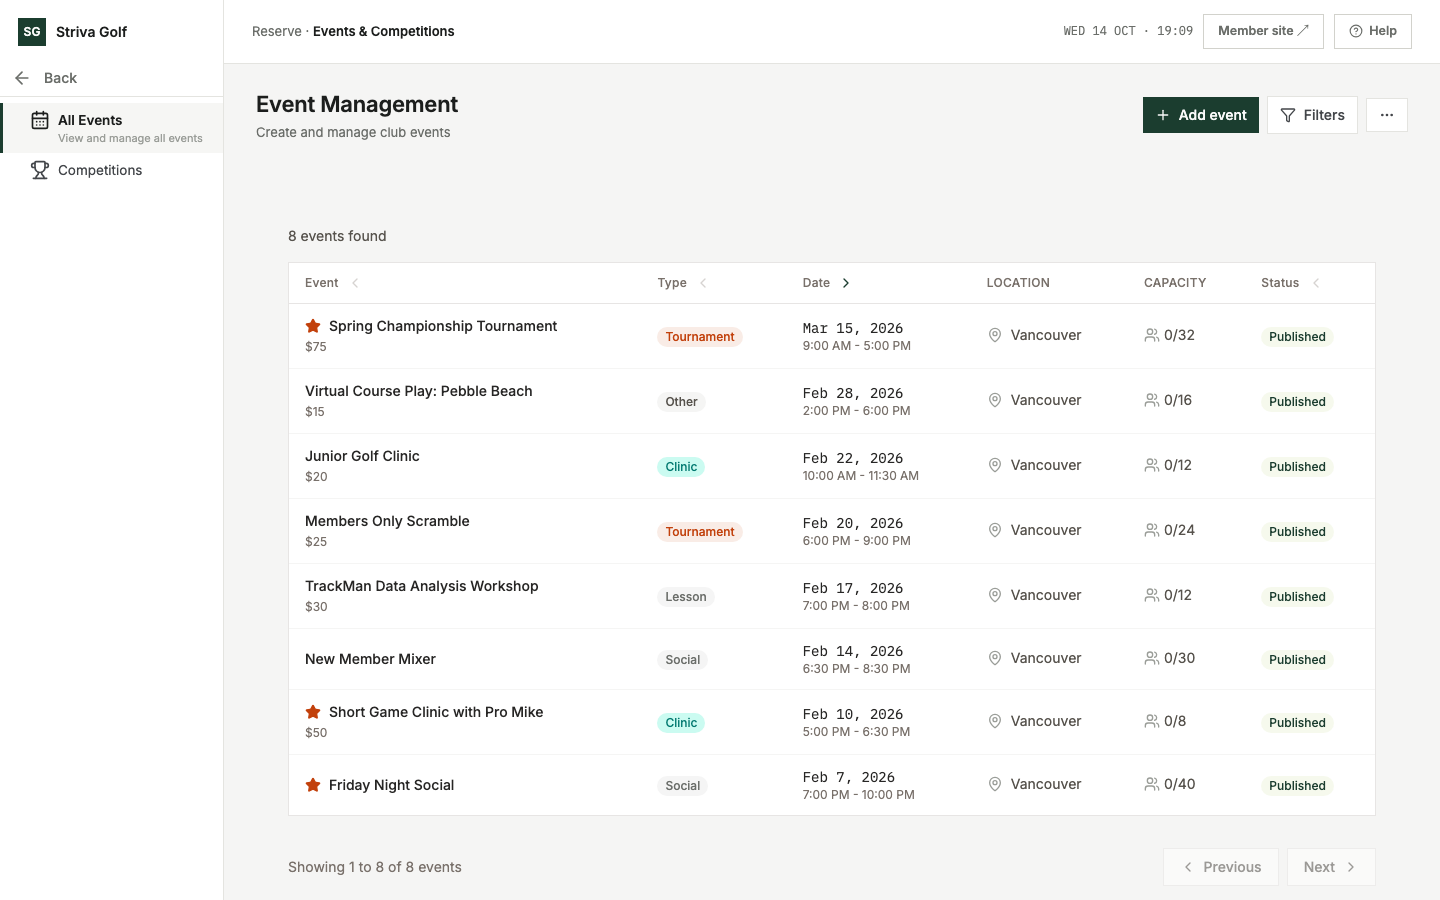The width and height of the screenshot is (1440, 900).
Task: Click the Mar 15, 2026 date cell
Action: tap(853, 328)
